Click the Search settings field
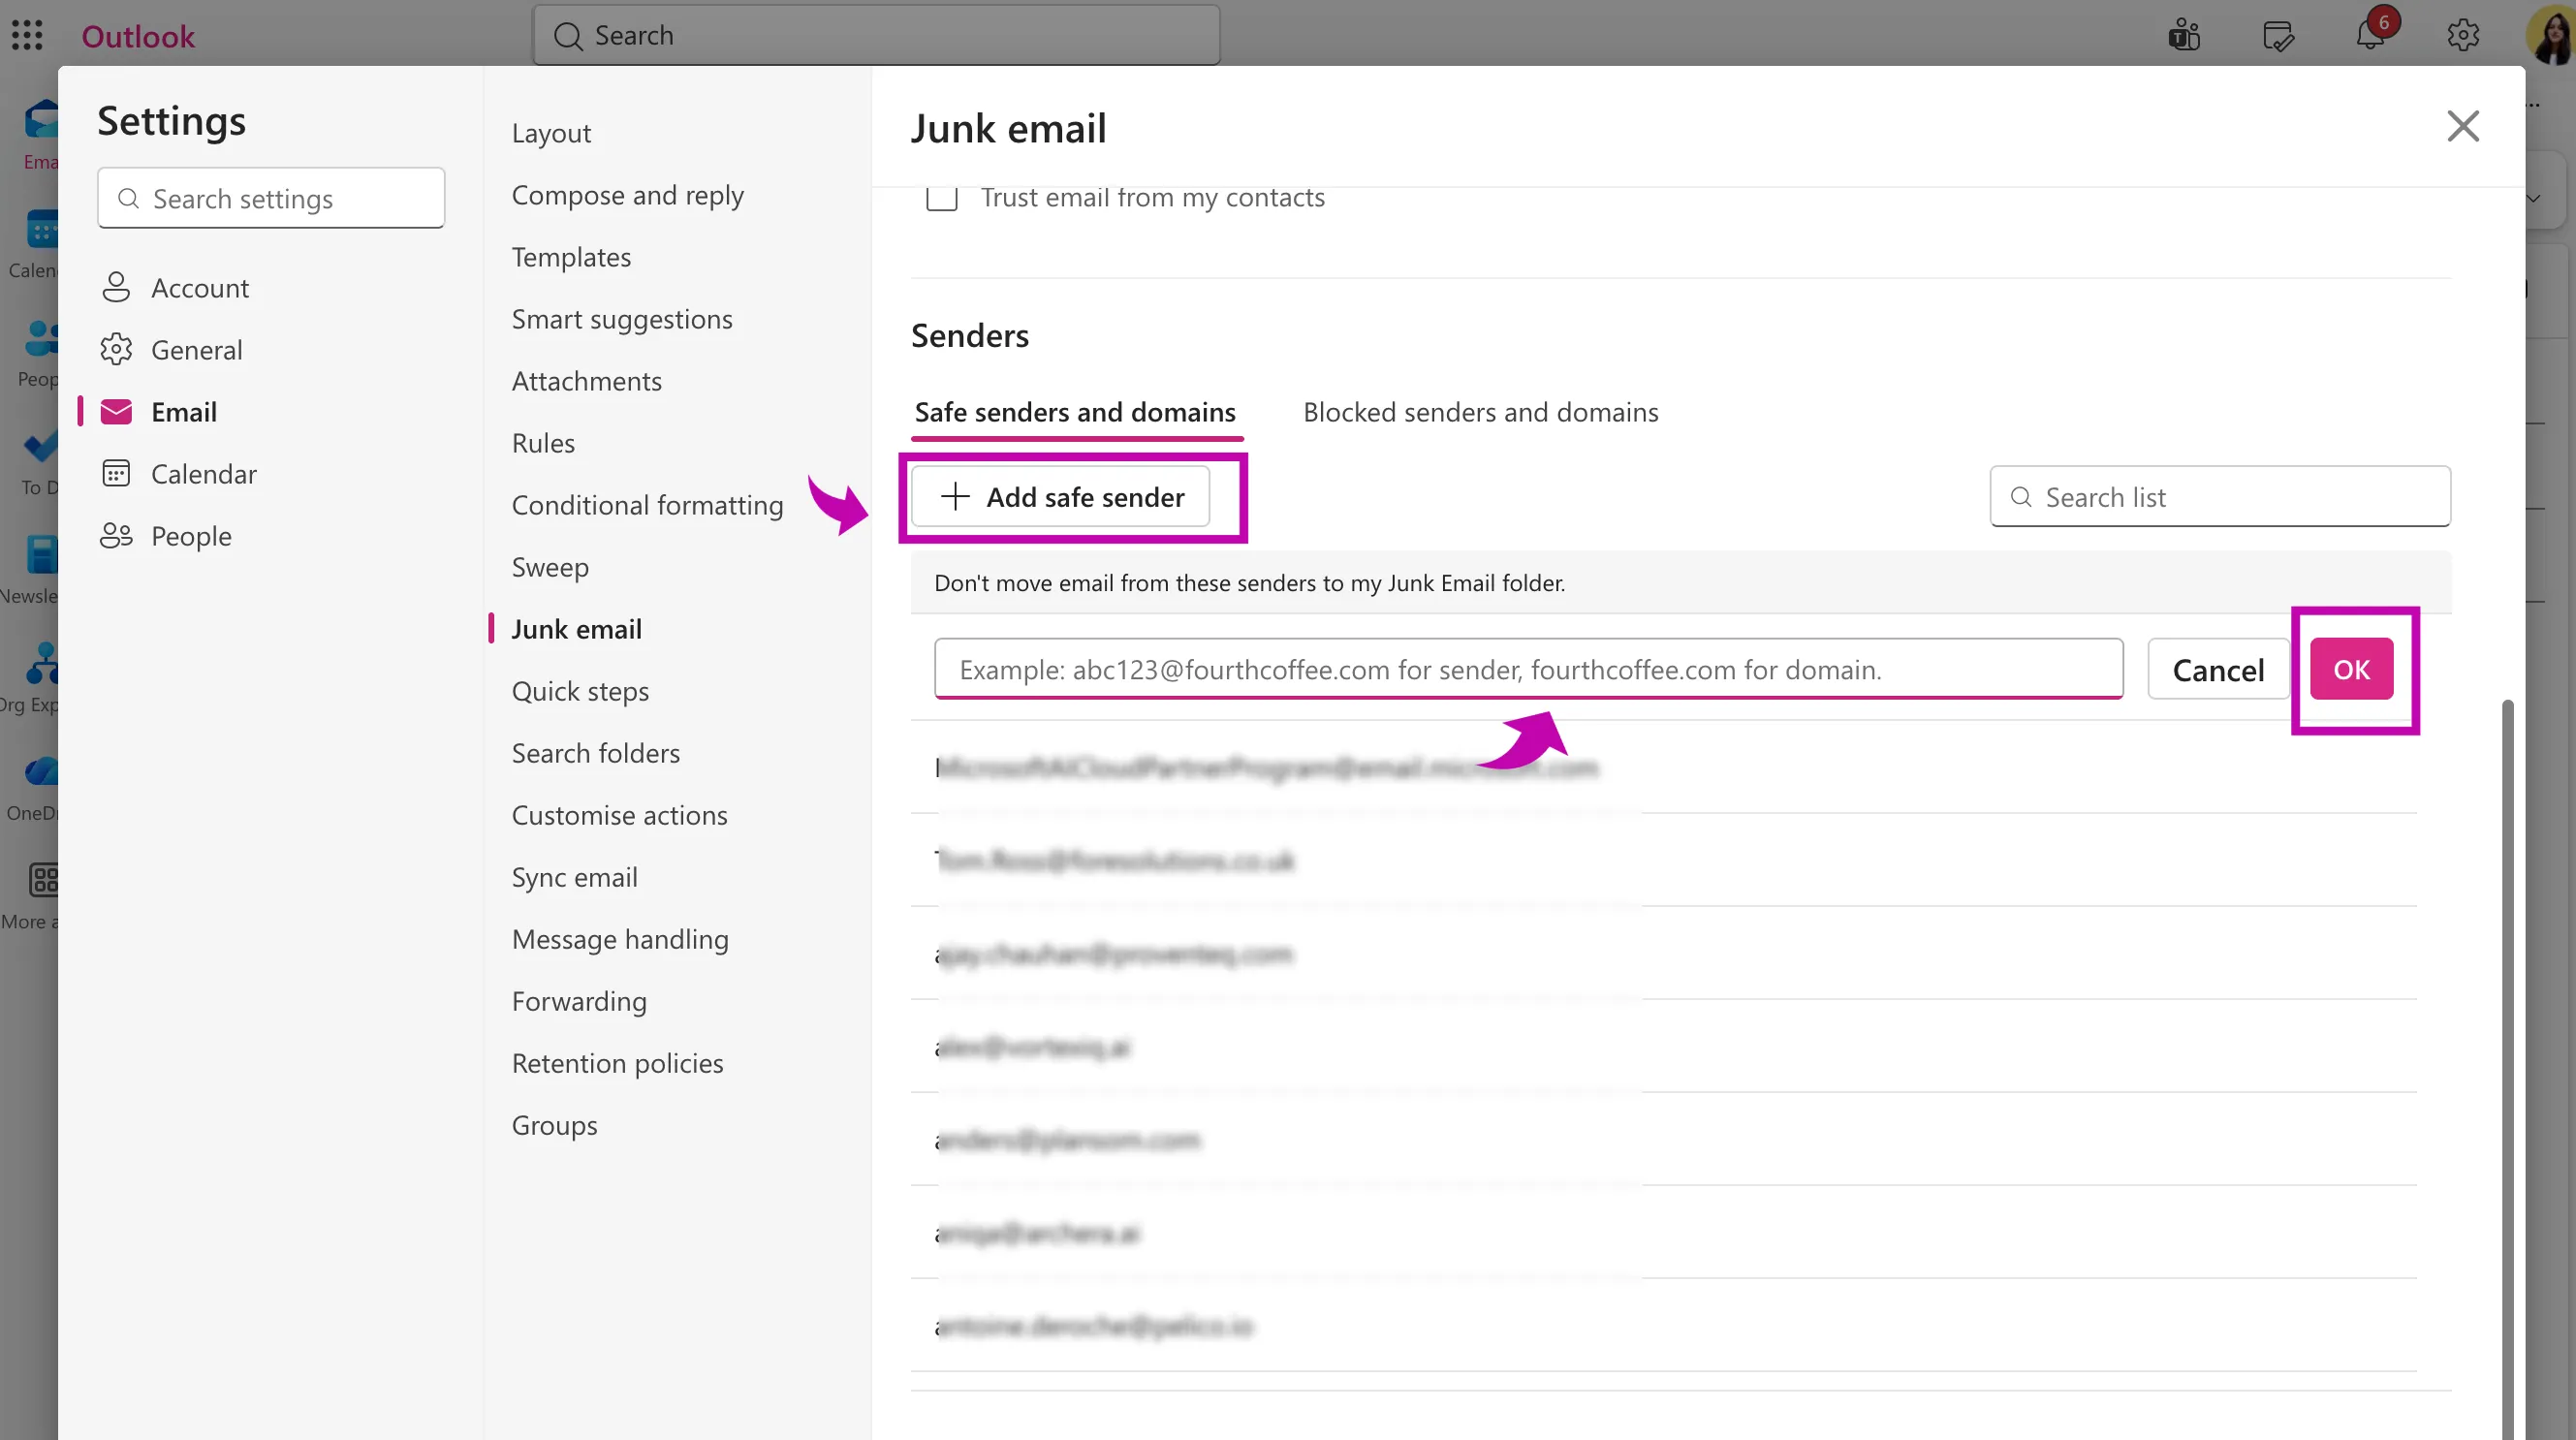This screenshot has width=2576, height=1440. tap(271, 198)
